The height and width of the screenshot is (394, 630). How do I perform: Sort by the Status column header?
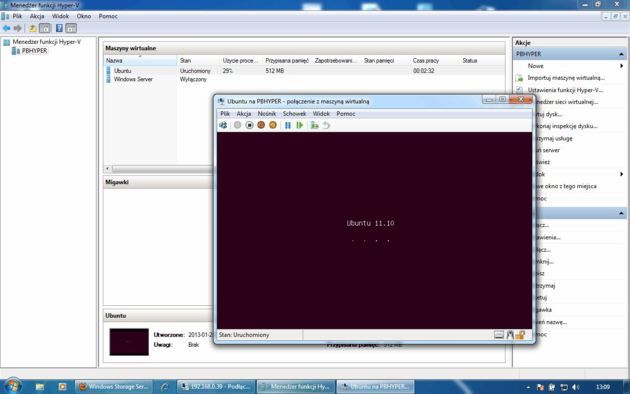(x=482, y=61)
